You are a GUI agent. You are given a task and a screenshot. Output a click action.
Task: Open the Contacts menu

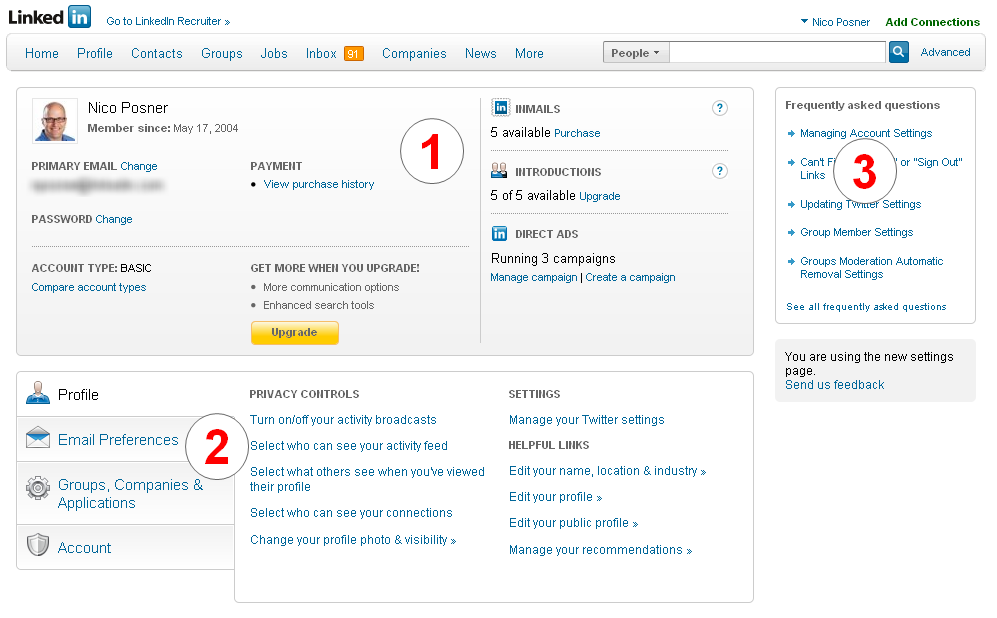(156, 53)
